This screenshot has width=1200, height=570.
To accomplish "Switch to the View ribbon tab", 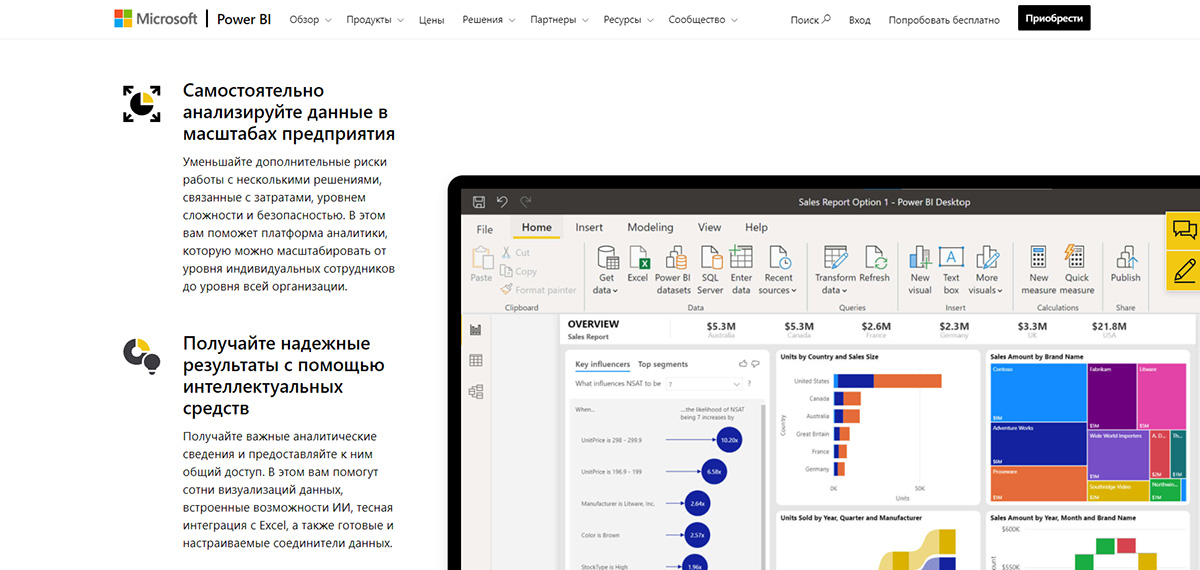I will pos(709,228).
